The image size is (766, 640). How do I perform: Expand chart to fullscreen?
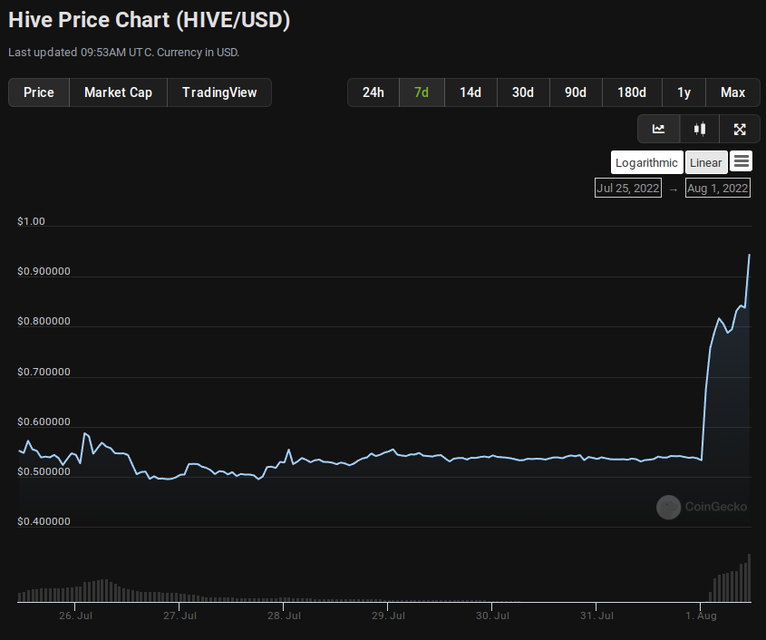click(x=739, y=129)
